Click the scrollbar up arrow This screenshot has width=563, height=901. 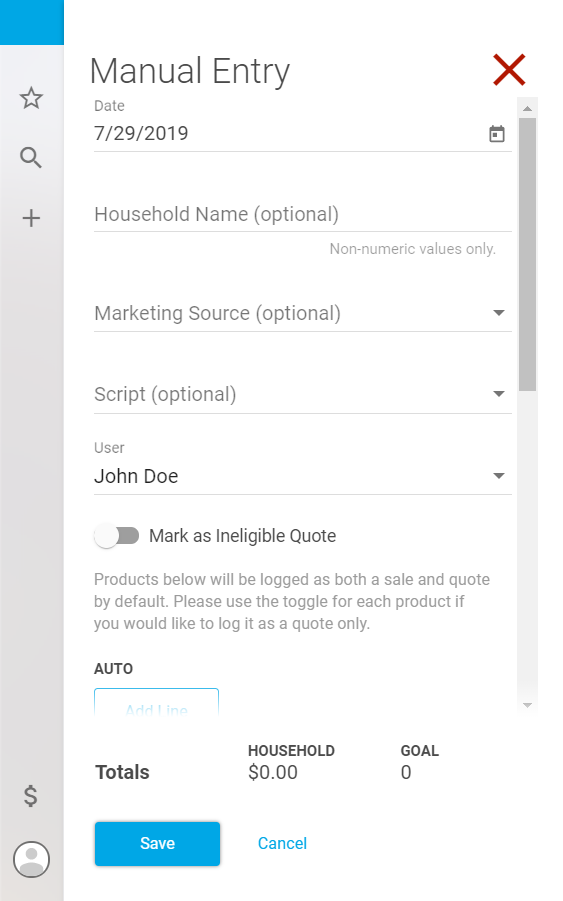527,108
